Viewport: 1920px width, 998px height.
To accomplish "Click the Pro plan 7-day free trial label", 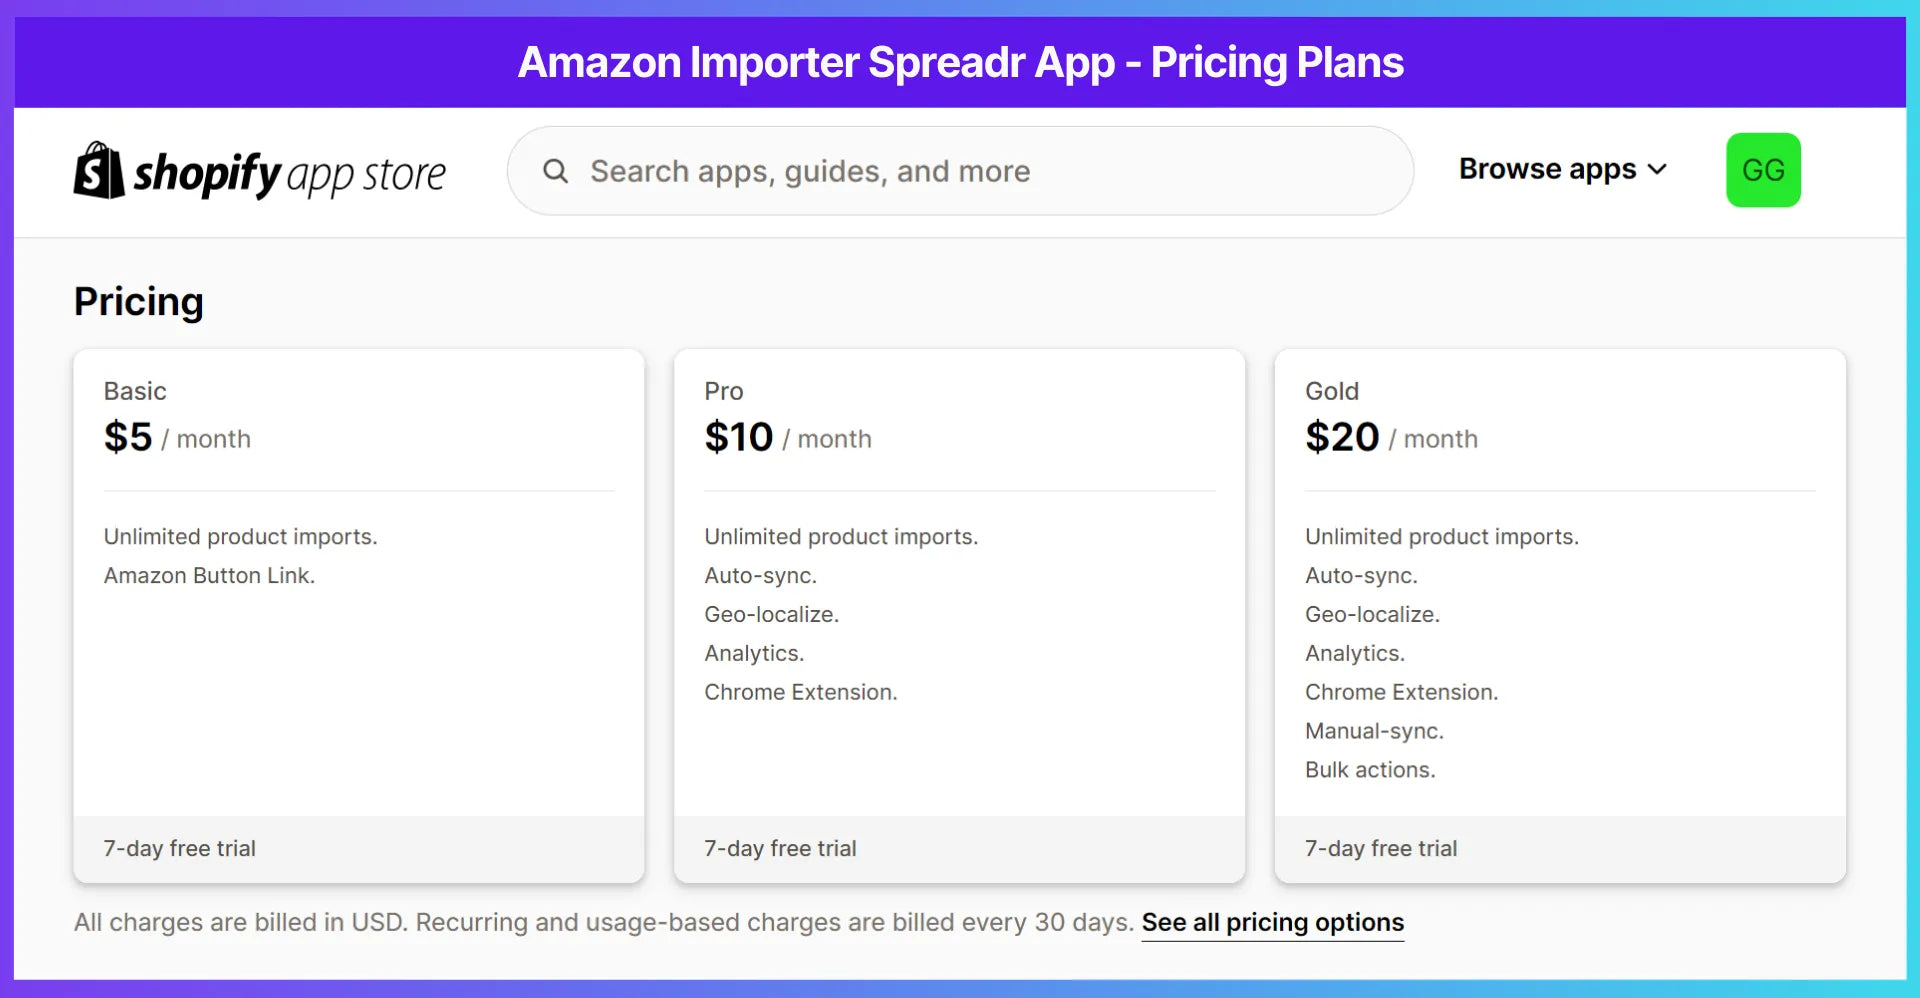I will [780, 848].
